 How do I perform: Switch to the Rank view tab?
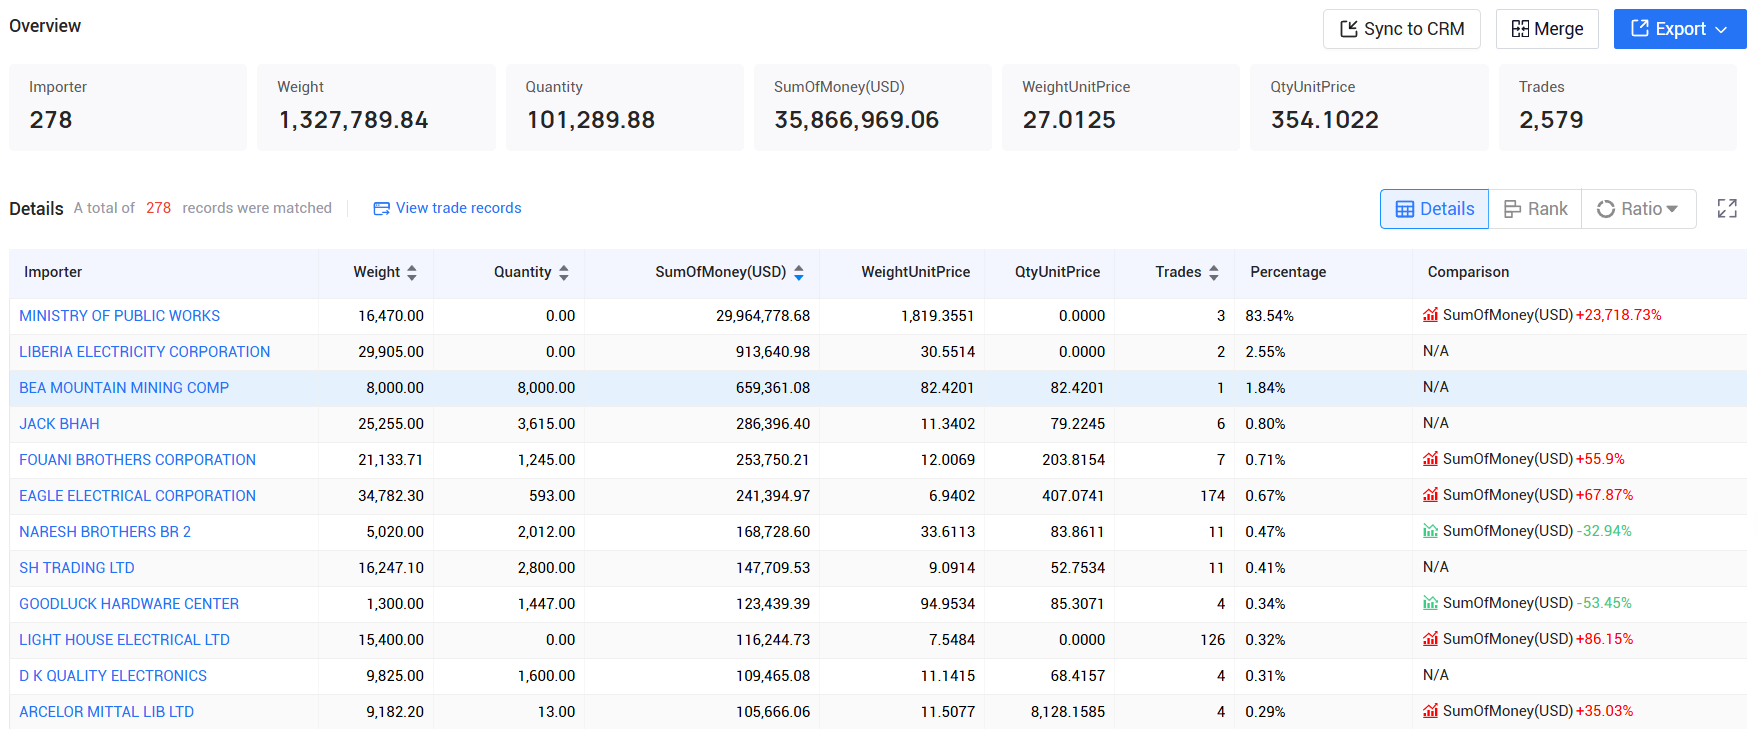(x=1535, y=209)
